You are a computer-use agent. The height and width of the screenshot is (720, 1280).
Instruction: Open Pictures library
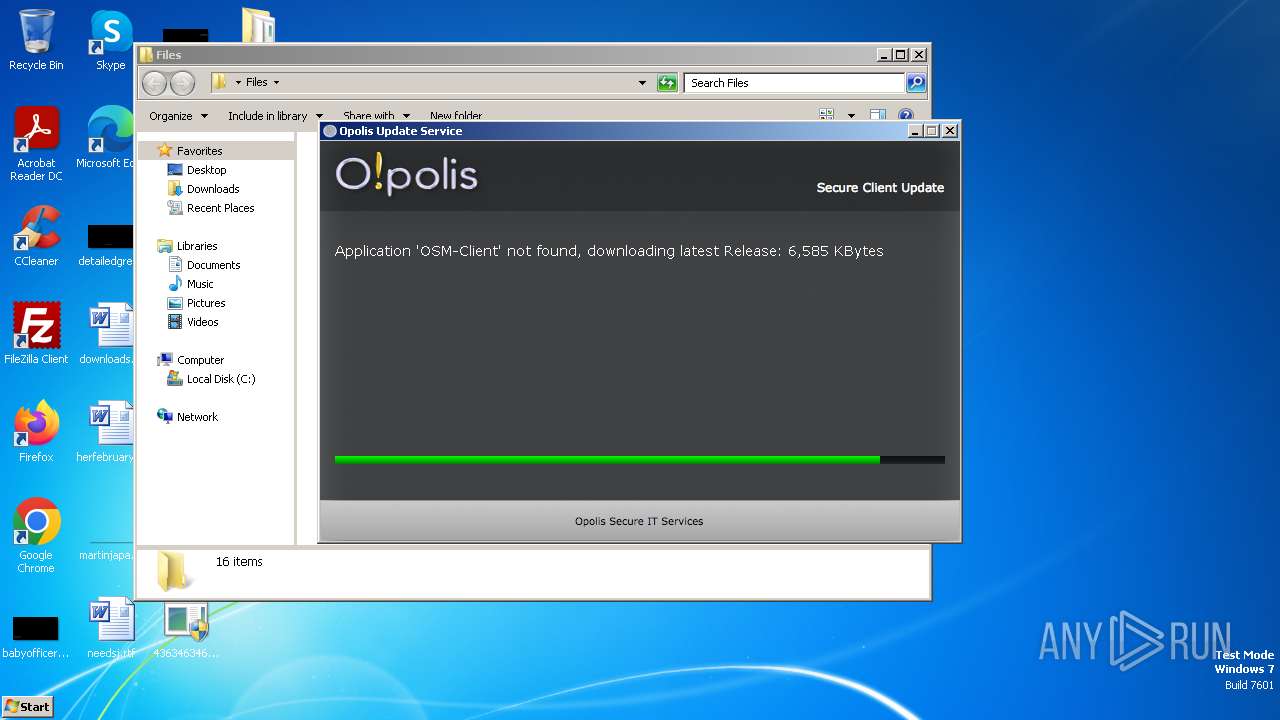[x=206, y=303]
